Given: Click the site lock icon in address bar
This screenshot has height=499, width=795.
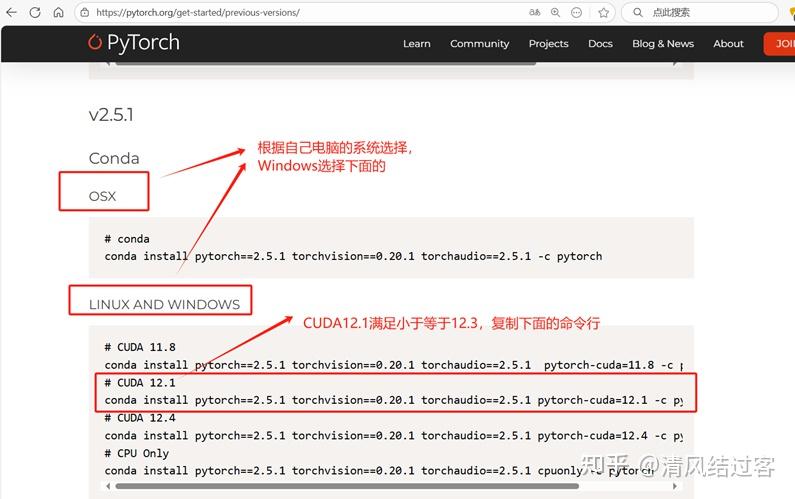Looking at the screenshot, I should click(x=85, y=13).
